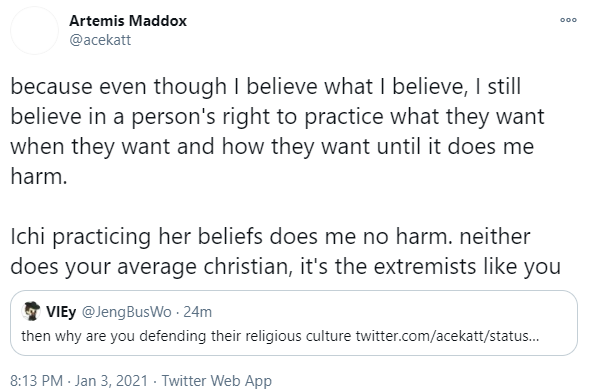590x392 pixels.
Task: Open the VIEy display name in quote
Action: pos(61,312)
